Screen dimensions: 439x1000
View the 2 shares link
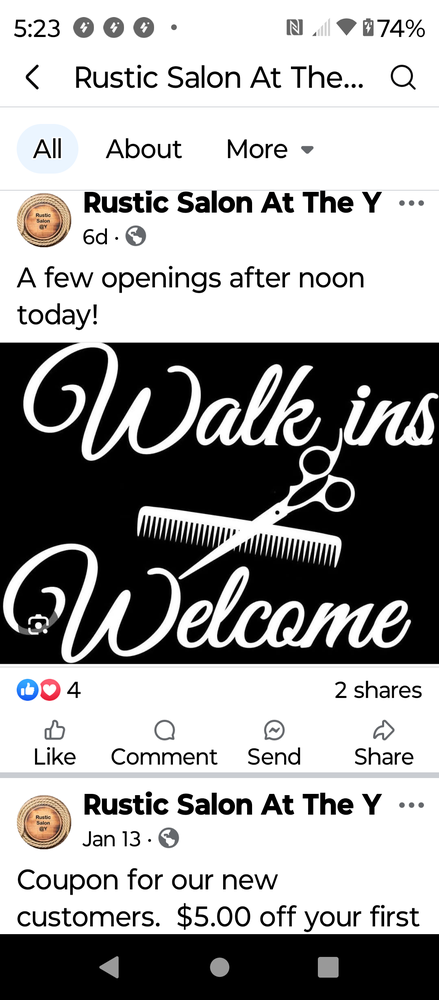378,689
